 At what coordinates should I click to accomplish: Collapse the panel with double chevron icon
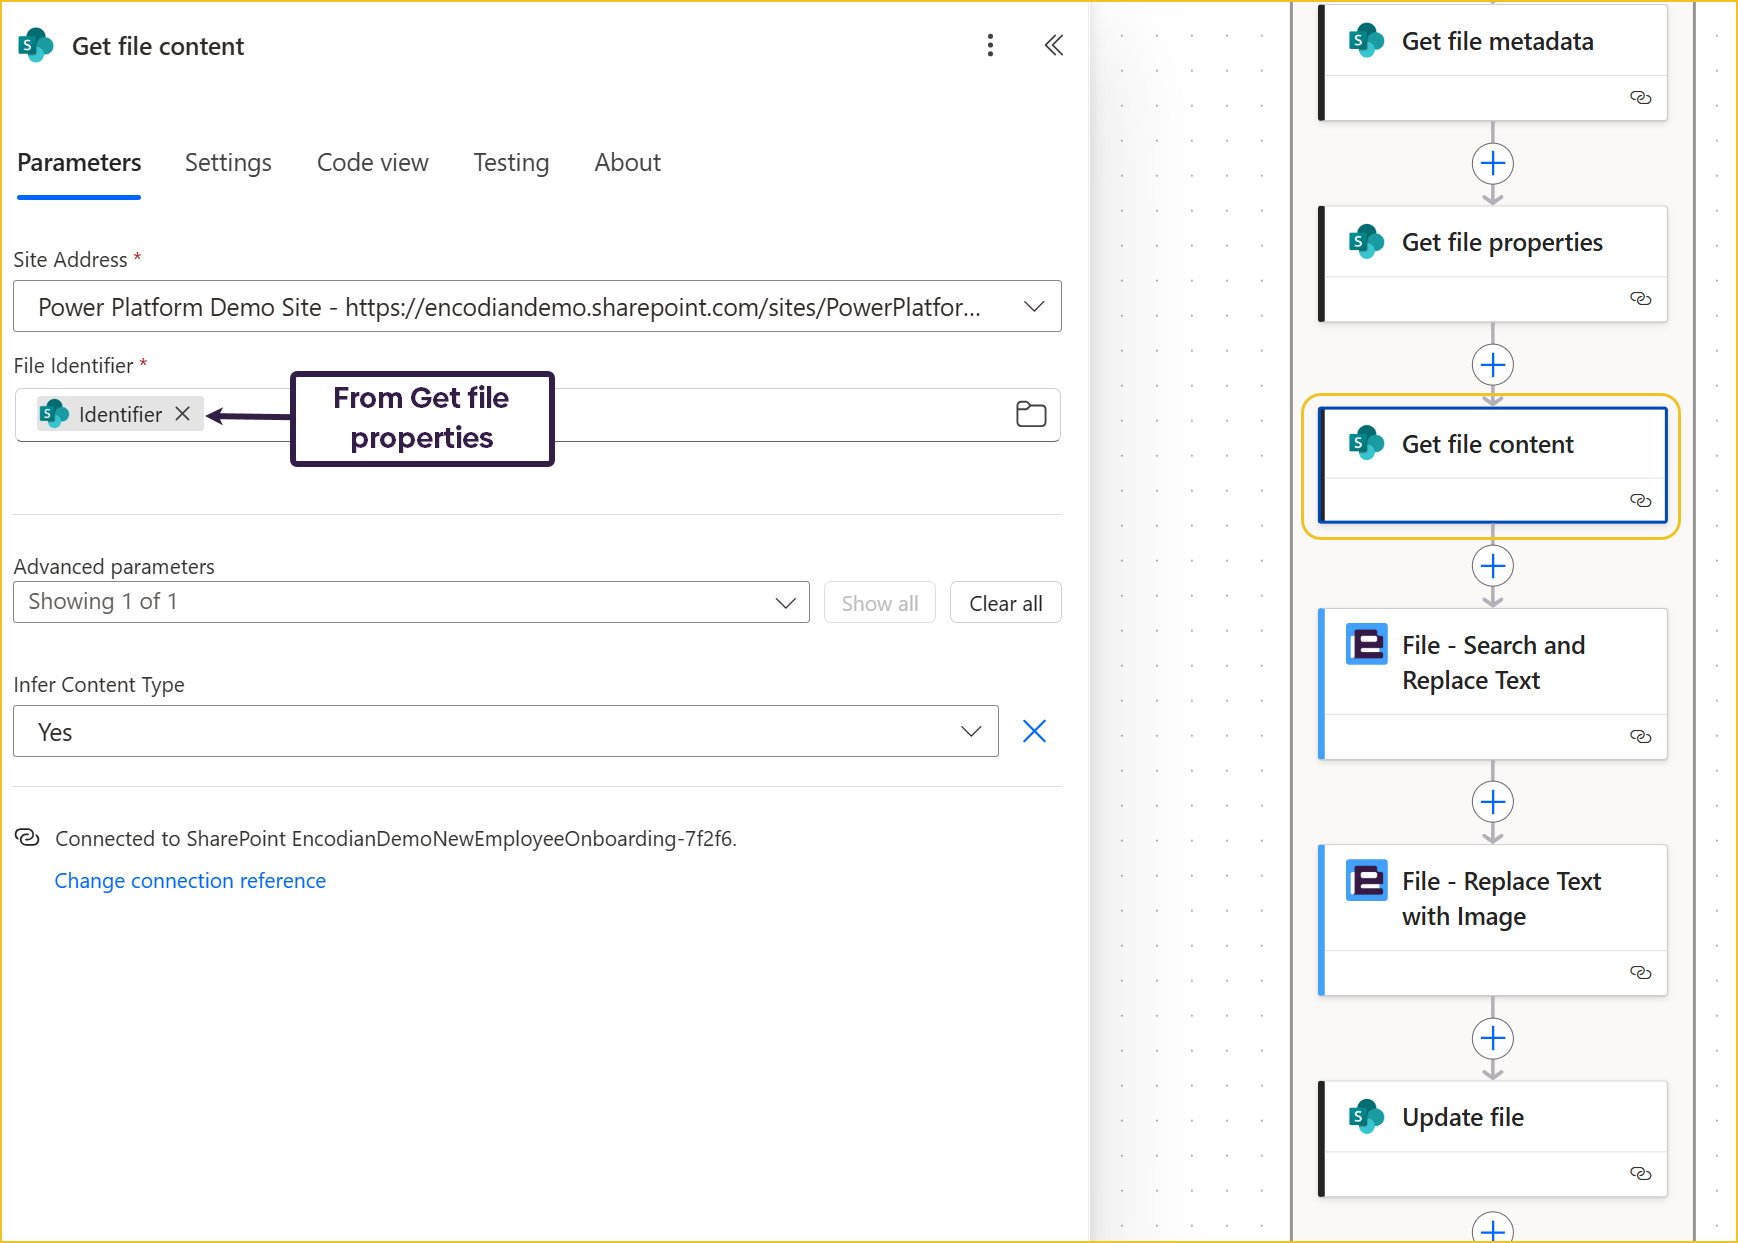1053,46
